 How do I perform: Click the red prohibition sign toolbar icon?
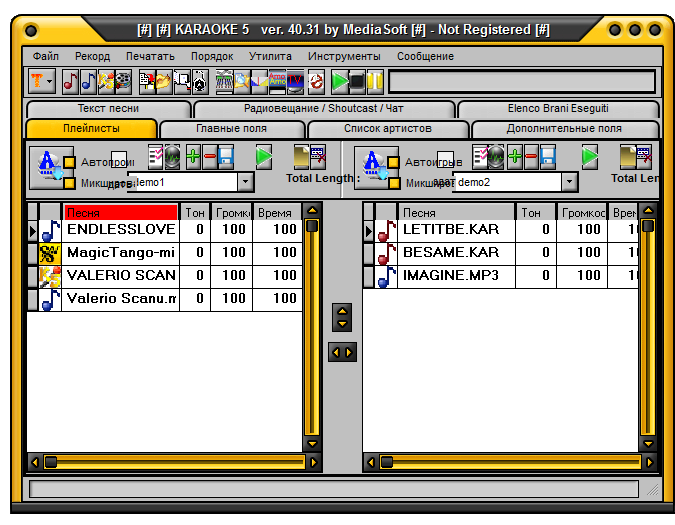(x=316, y=81)
